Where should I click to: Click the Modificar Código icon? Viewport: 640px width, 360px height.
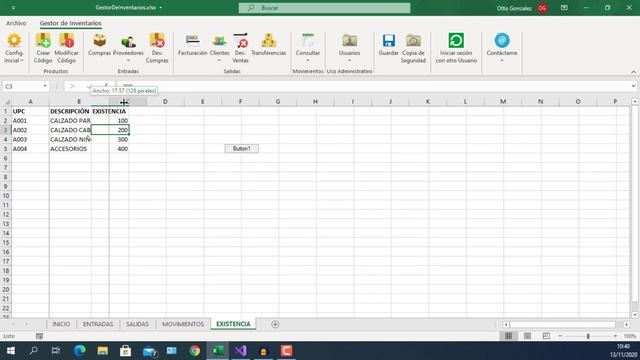pyautogui.click(x=66, y=40)
